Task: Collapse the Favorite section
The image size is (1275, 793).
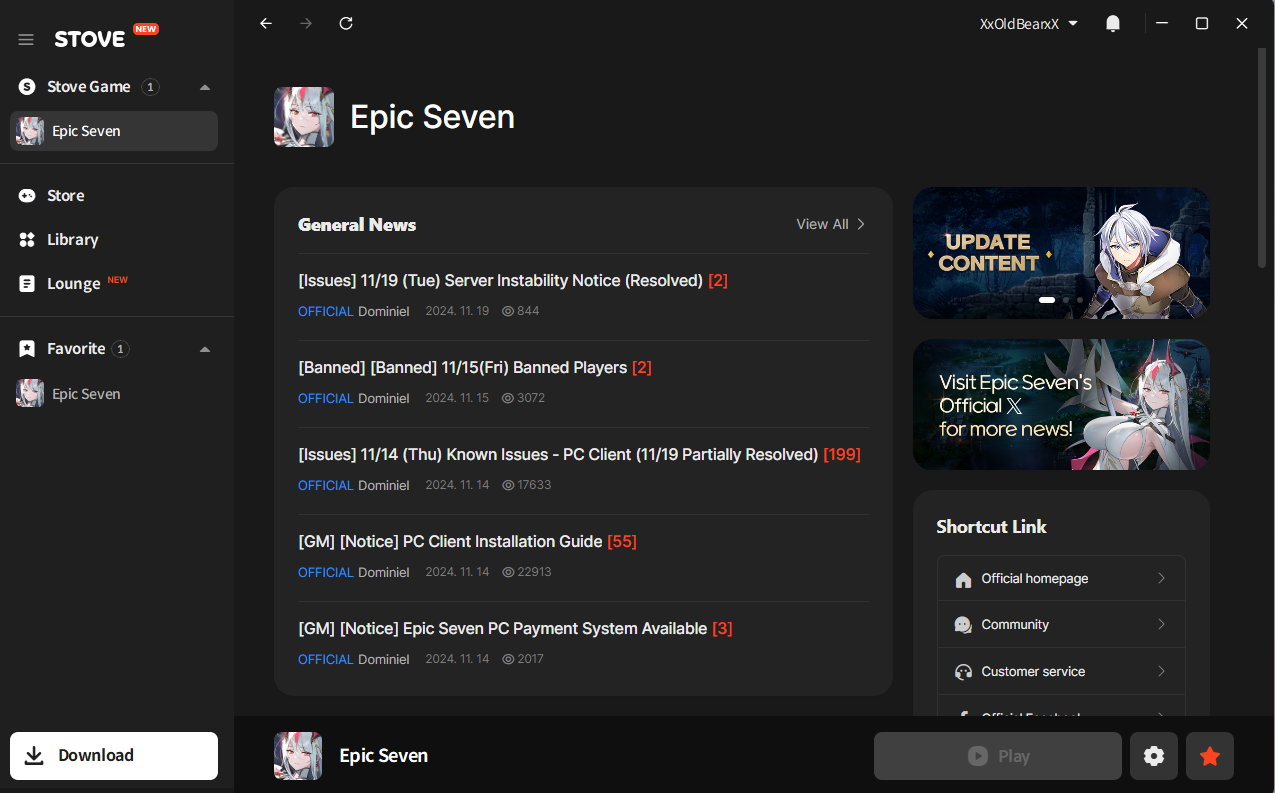Action: [x=205, y=349]
